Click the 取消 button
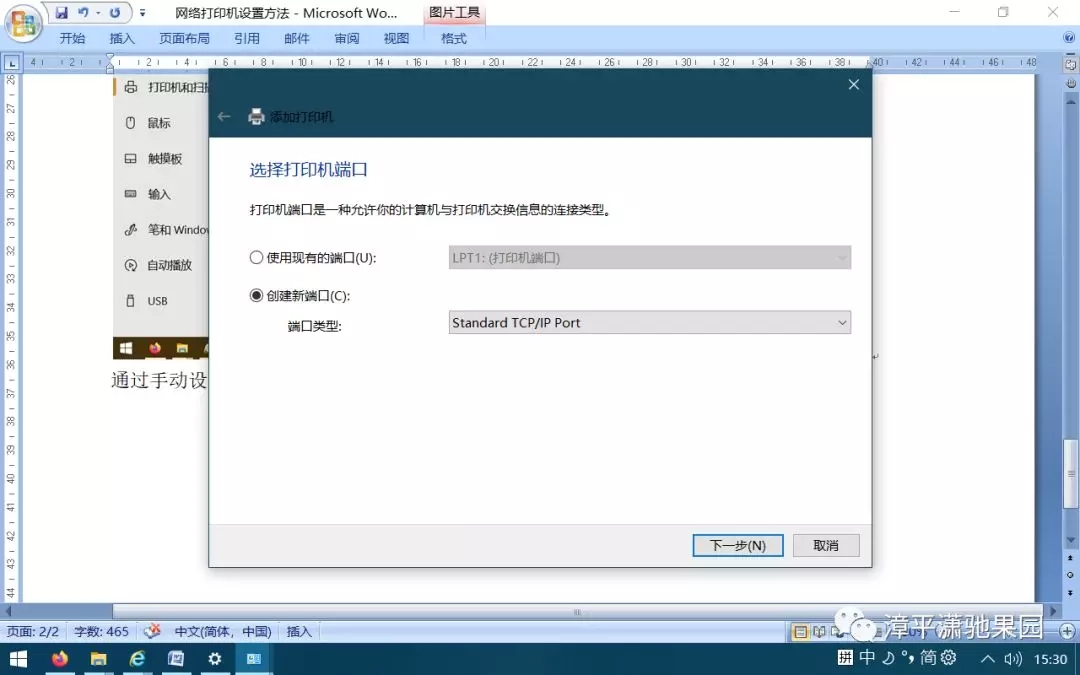1080x675 pixels. [826, 545]
